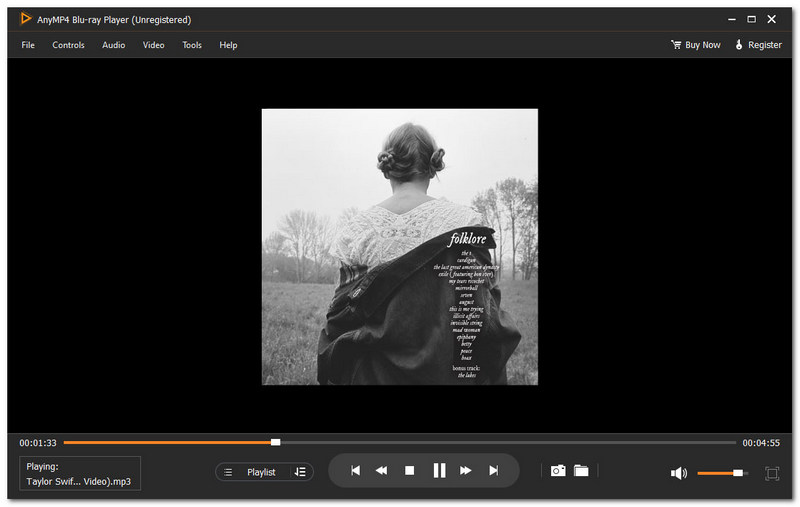
Task: Maximize the player window
Action: [752, 19]
